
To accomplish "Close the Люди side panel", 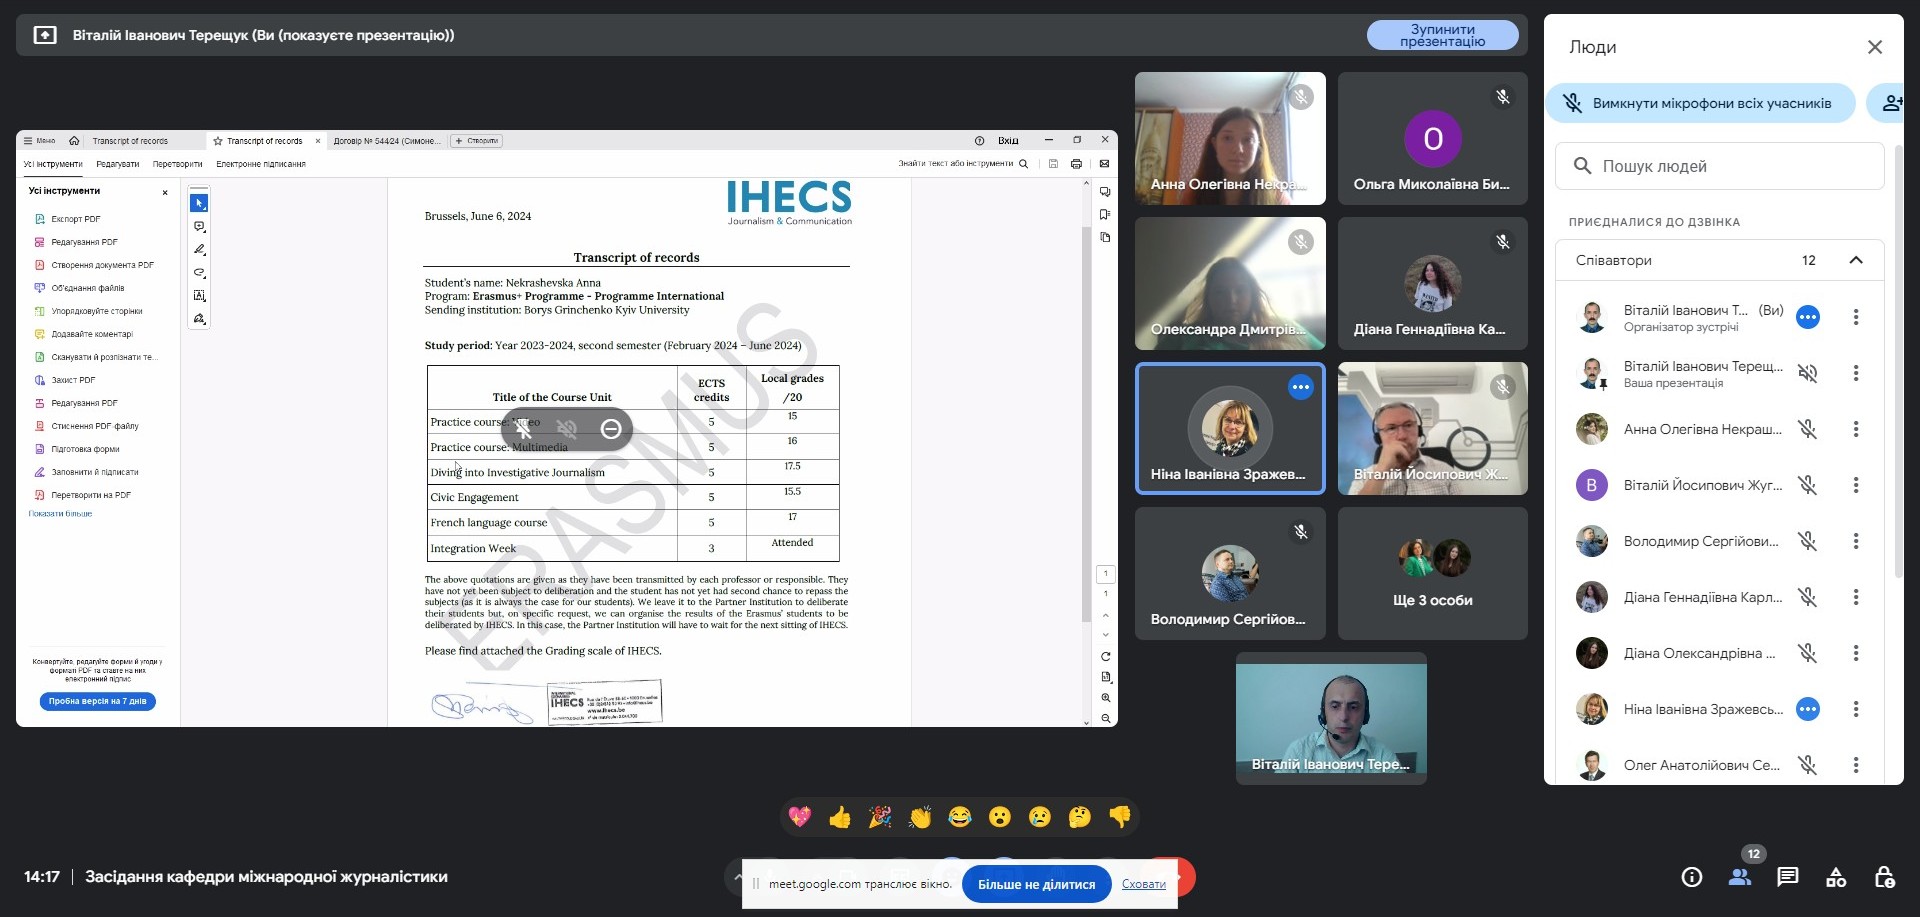I will [x=1874, y=47].
